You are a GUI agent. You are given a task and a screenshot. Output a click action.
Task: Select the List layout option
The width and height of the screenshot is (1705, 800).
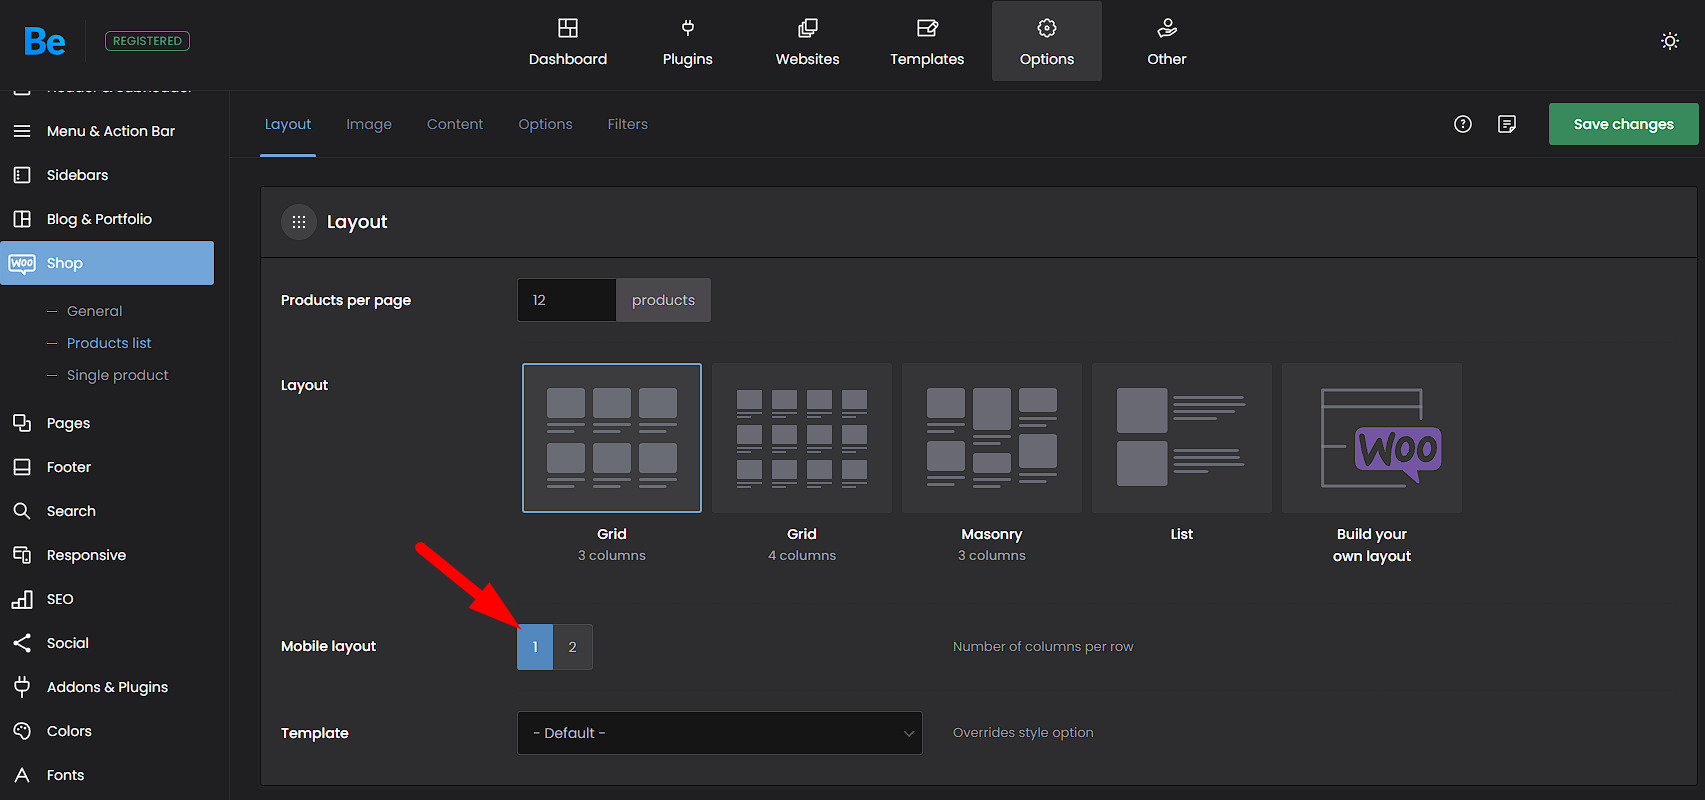[x=1182, y=438]
